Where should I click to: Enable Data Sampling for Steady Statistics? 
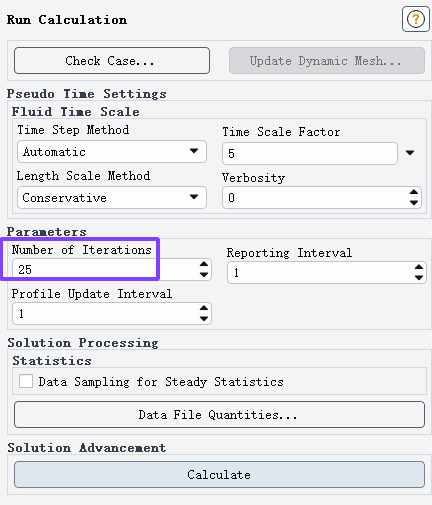click(26, 381)
